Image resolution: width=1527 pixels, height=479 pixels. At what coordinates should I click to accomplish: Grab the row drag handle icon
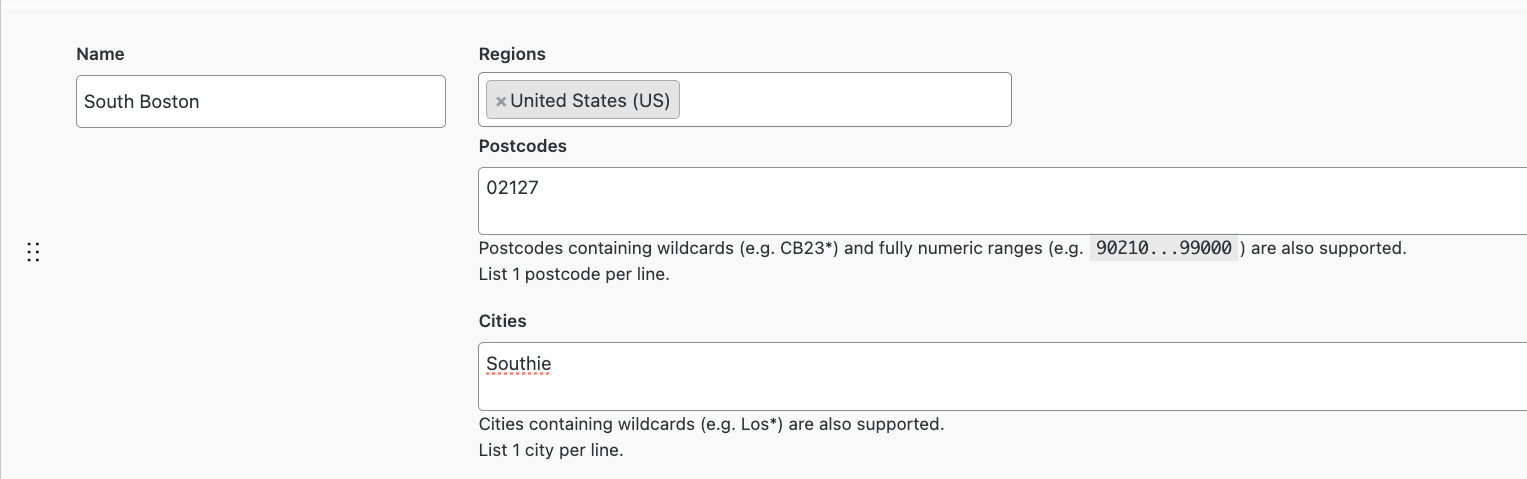(x=33, y=252)
